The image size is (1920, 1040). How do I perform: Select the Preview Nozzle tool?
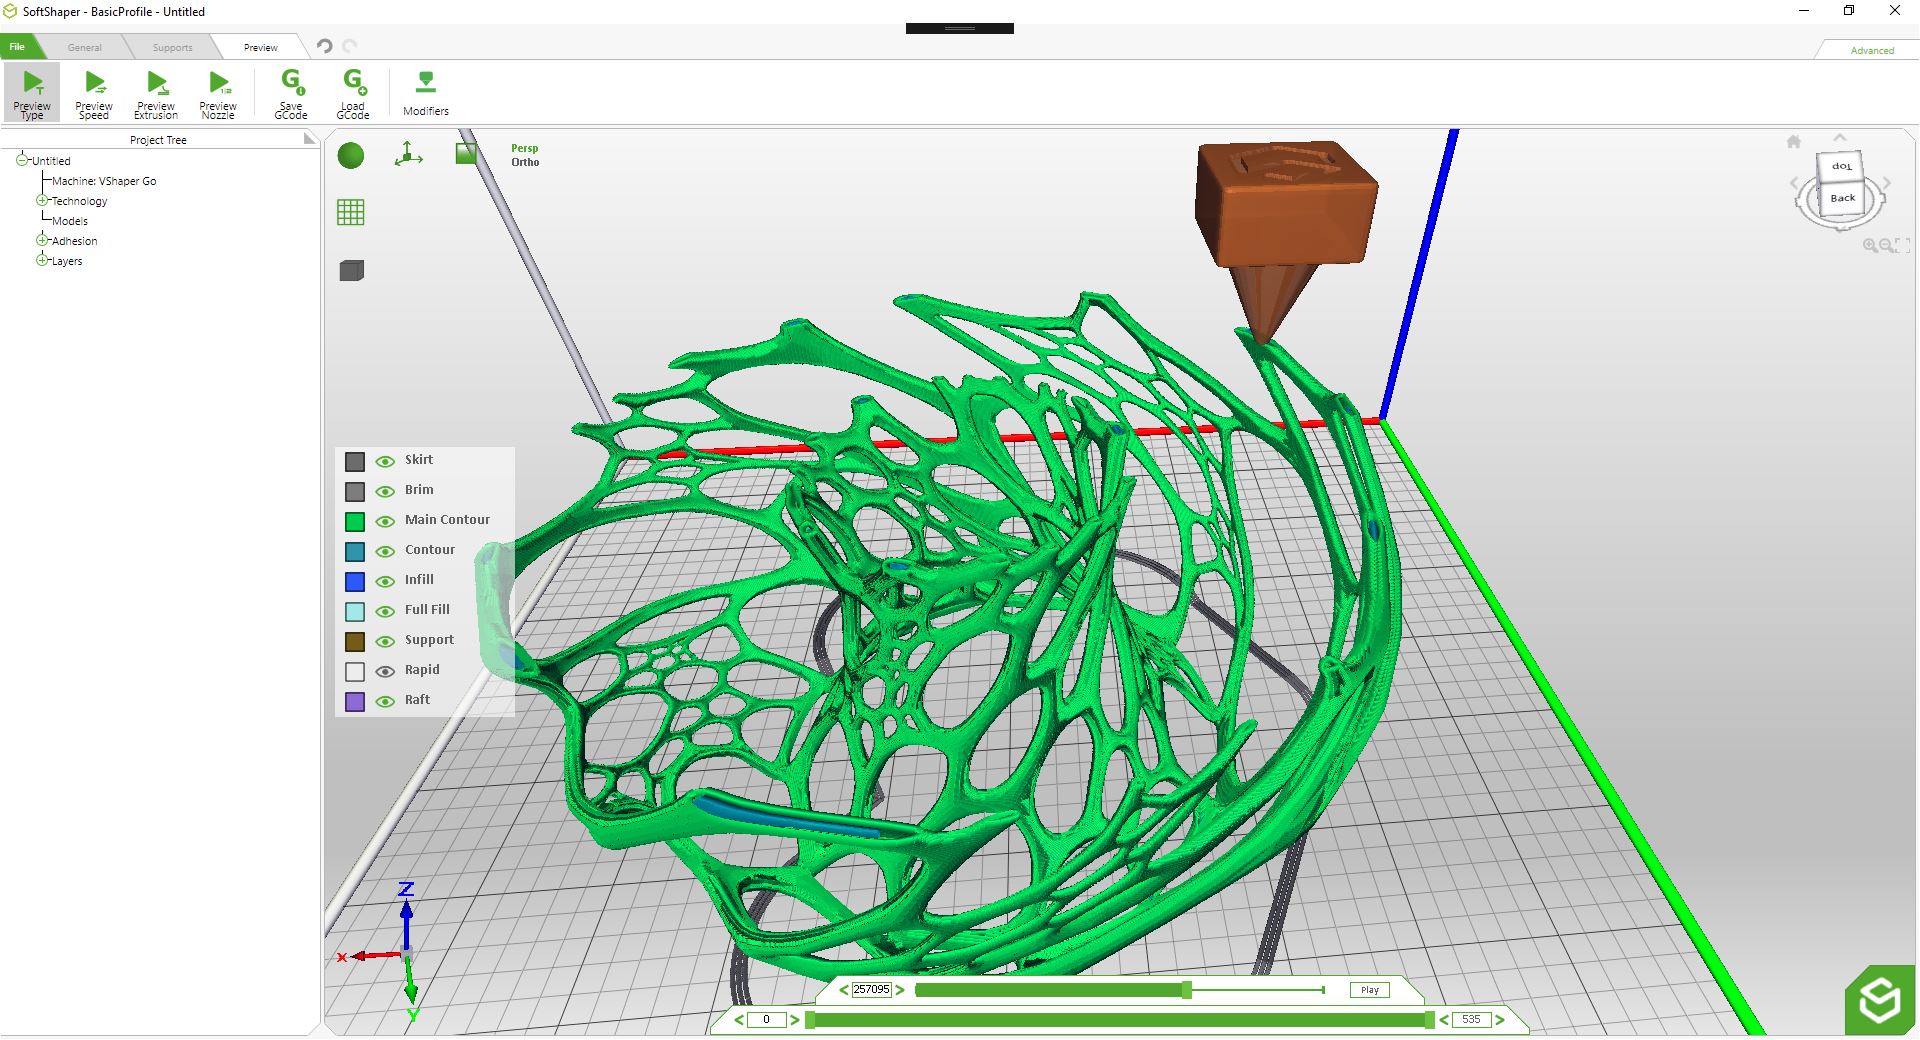(218, 93)
